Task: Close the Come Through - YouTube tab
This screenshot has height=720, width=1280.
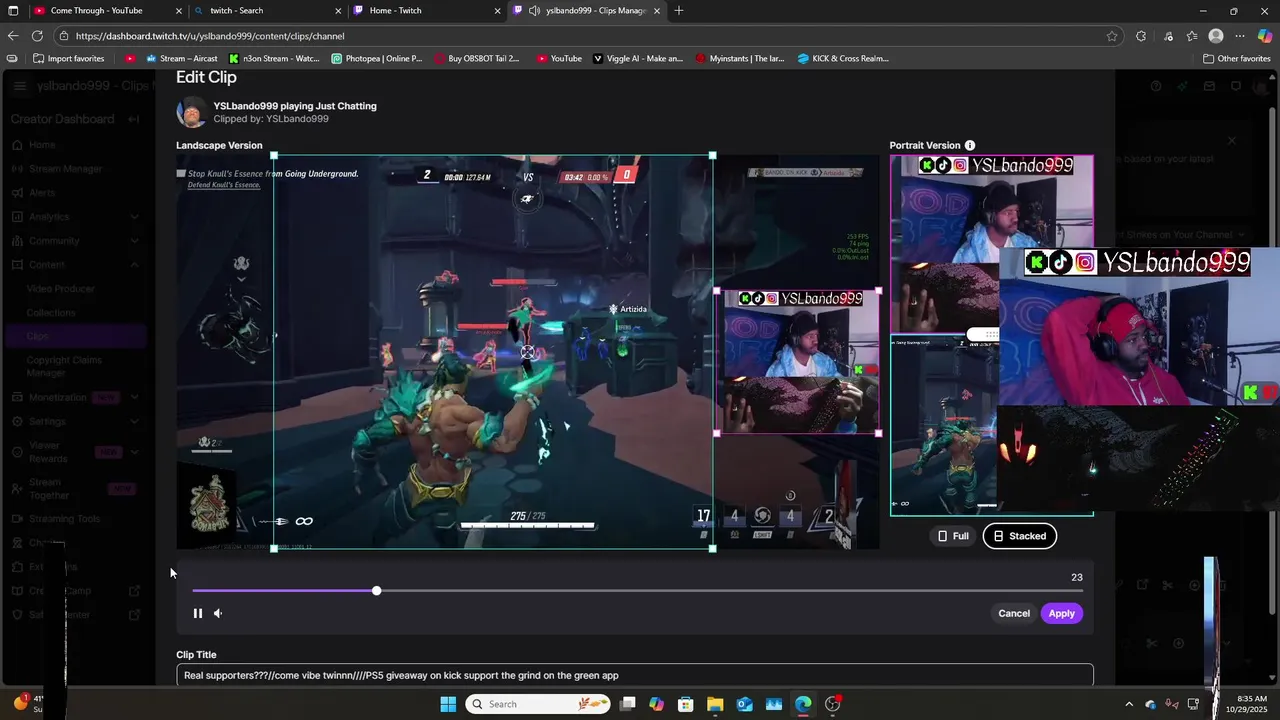Action: 179,11
